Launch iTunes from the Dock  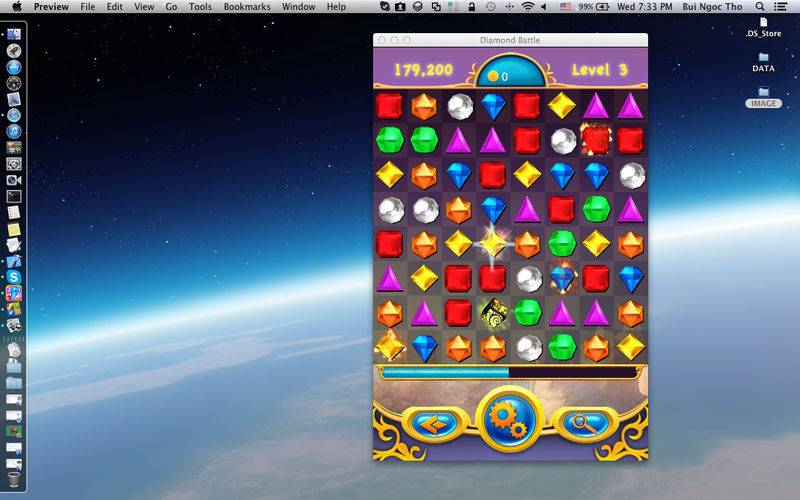(x=14, y=131)
